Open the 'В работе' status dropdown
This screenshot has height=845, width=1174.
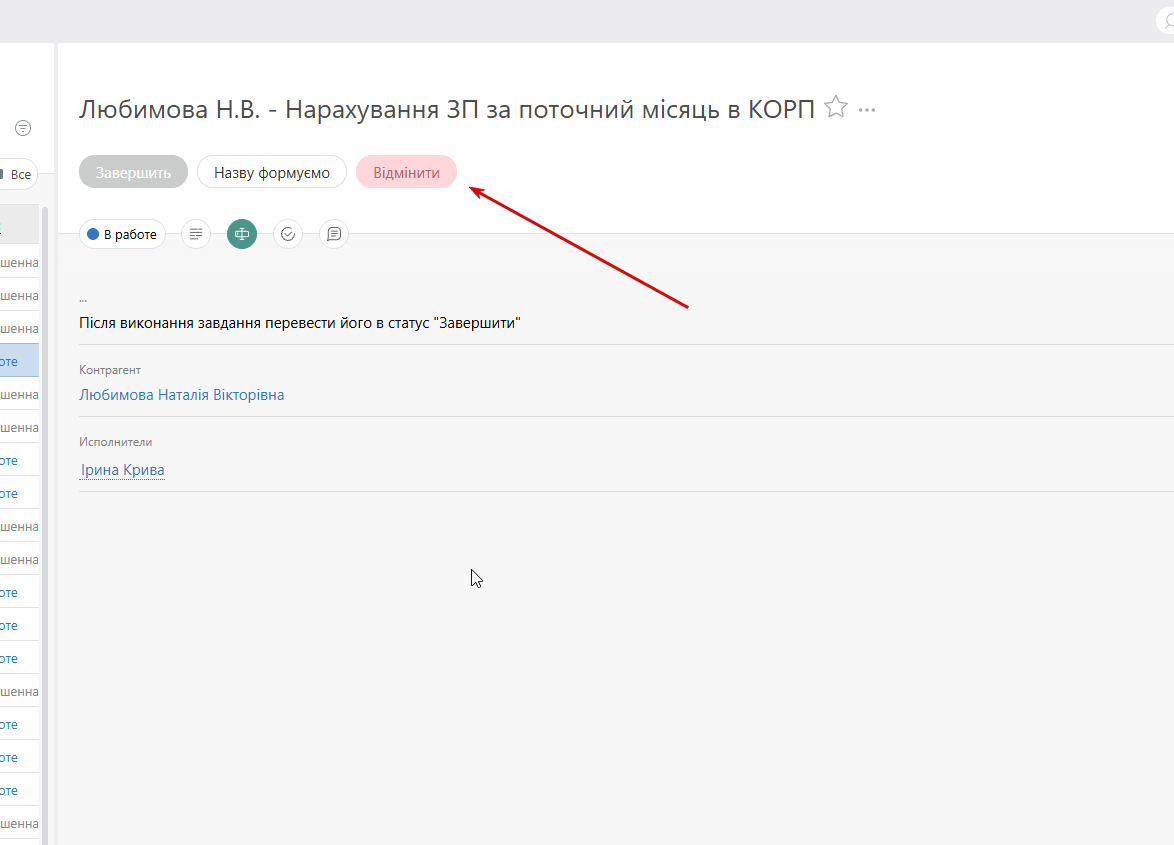pos(122,234)
